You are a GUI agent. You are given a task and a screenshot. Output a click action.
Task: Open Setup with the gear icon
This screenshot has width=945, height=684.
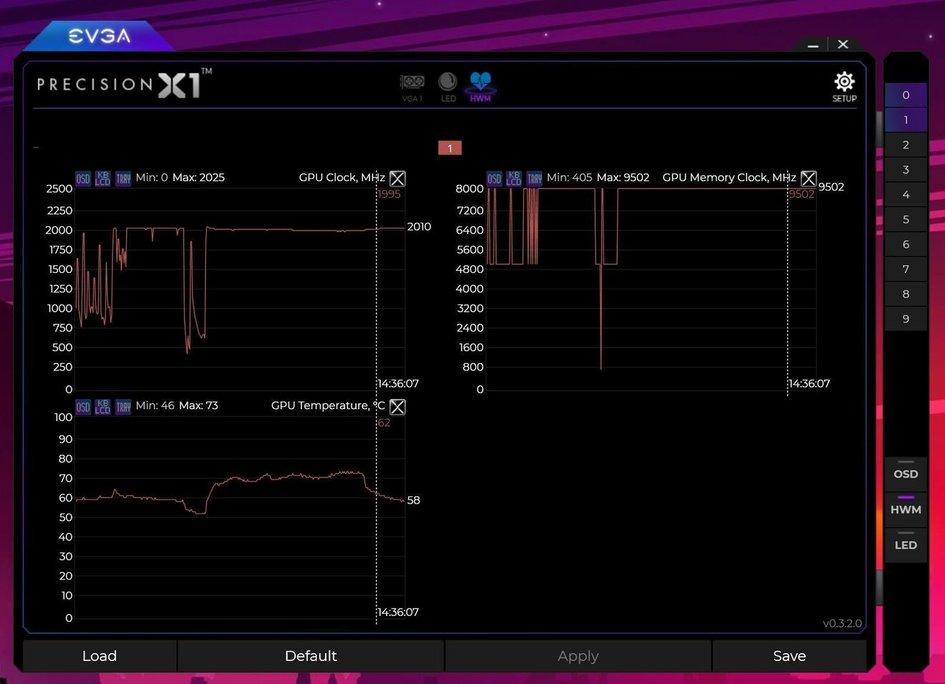[x=843, y=82]
